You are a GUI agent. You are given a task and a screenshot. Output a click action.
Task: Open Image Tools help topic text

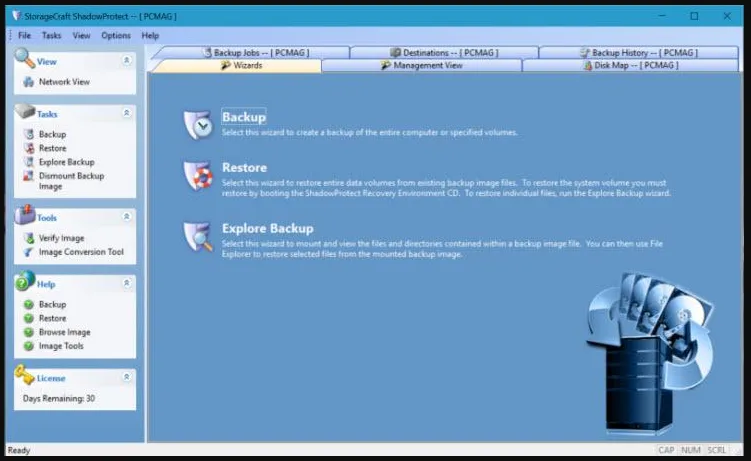coord(61,346)
